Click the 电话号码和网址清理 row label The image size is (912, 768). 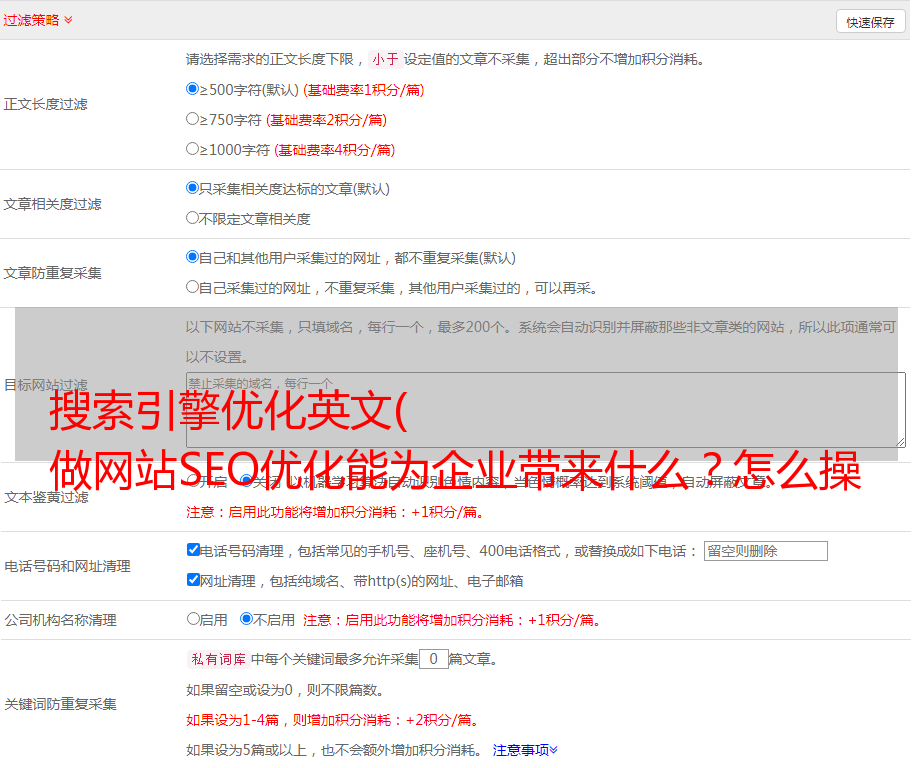point(67,566)
